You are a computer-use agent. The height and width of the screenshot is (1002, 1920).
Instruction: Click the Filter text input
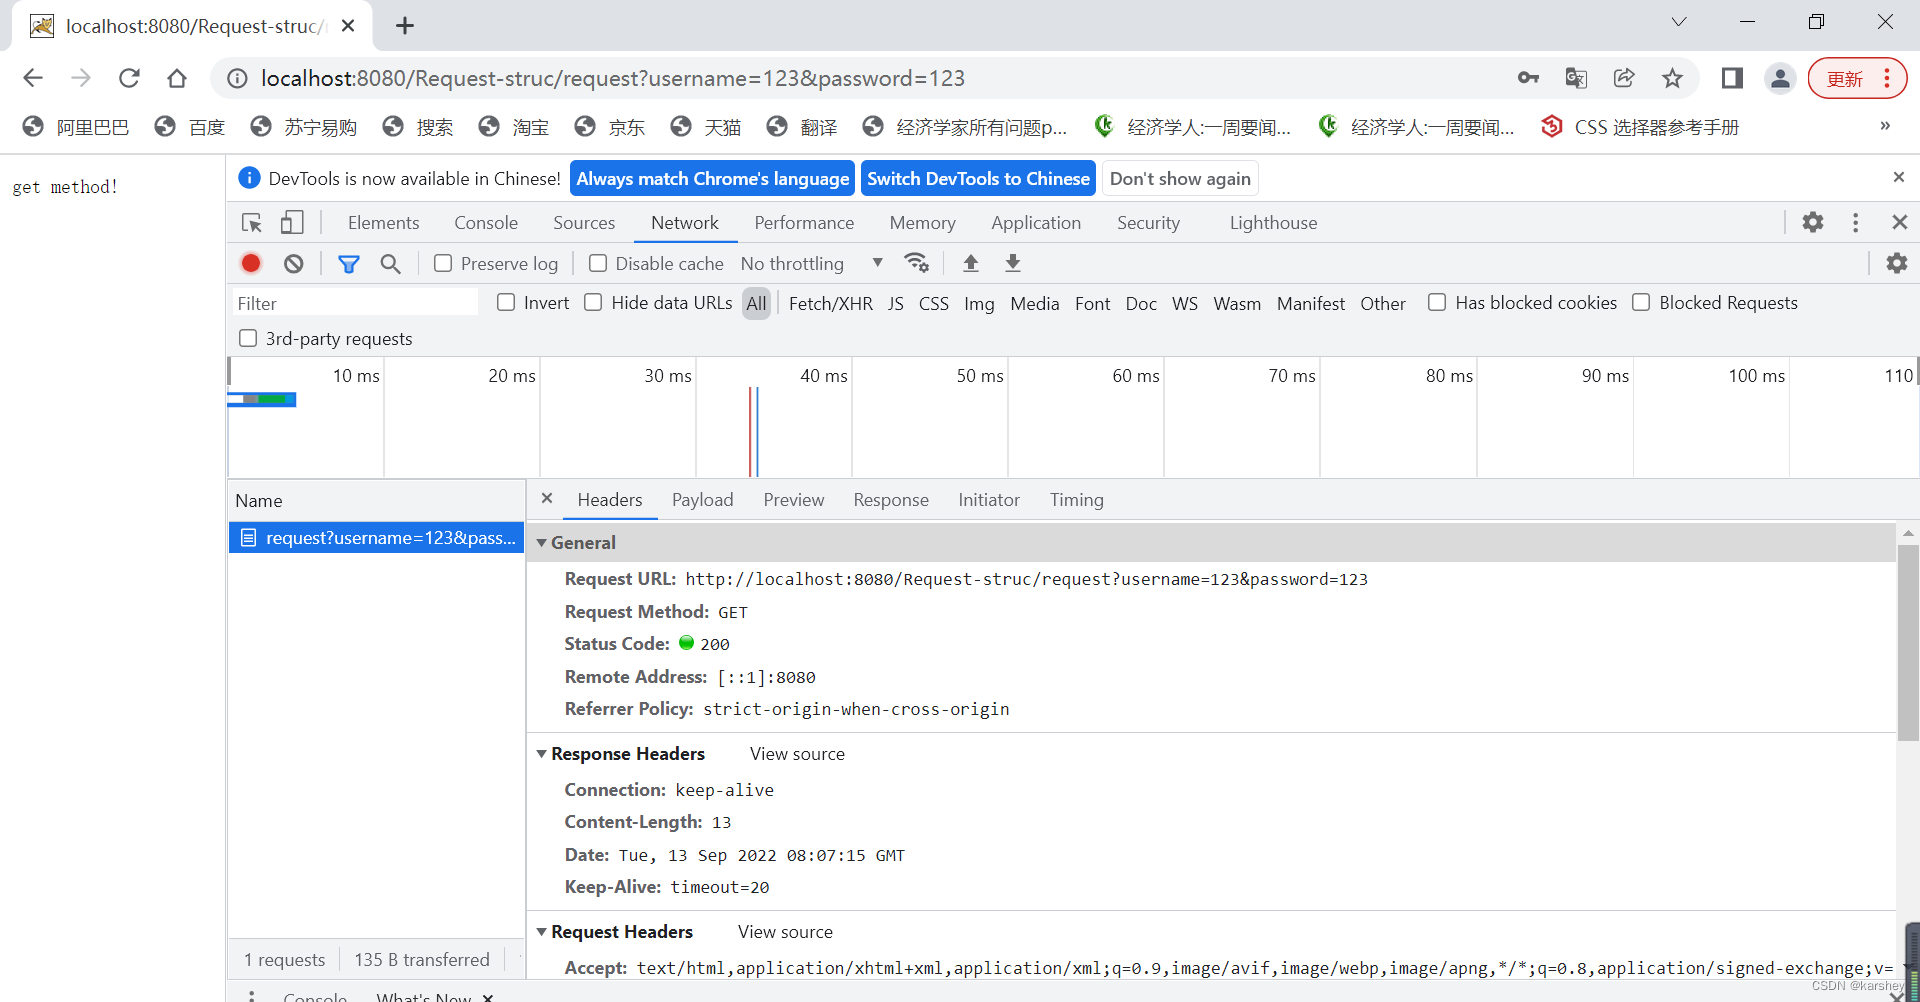click(x=355, y=303)
